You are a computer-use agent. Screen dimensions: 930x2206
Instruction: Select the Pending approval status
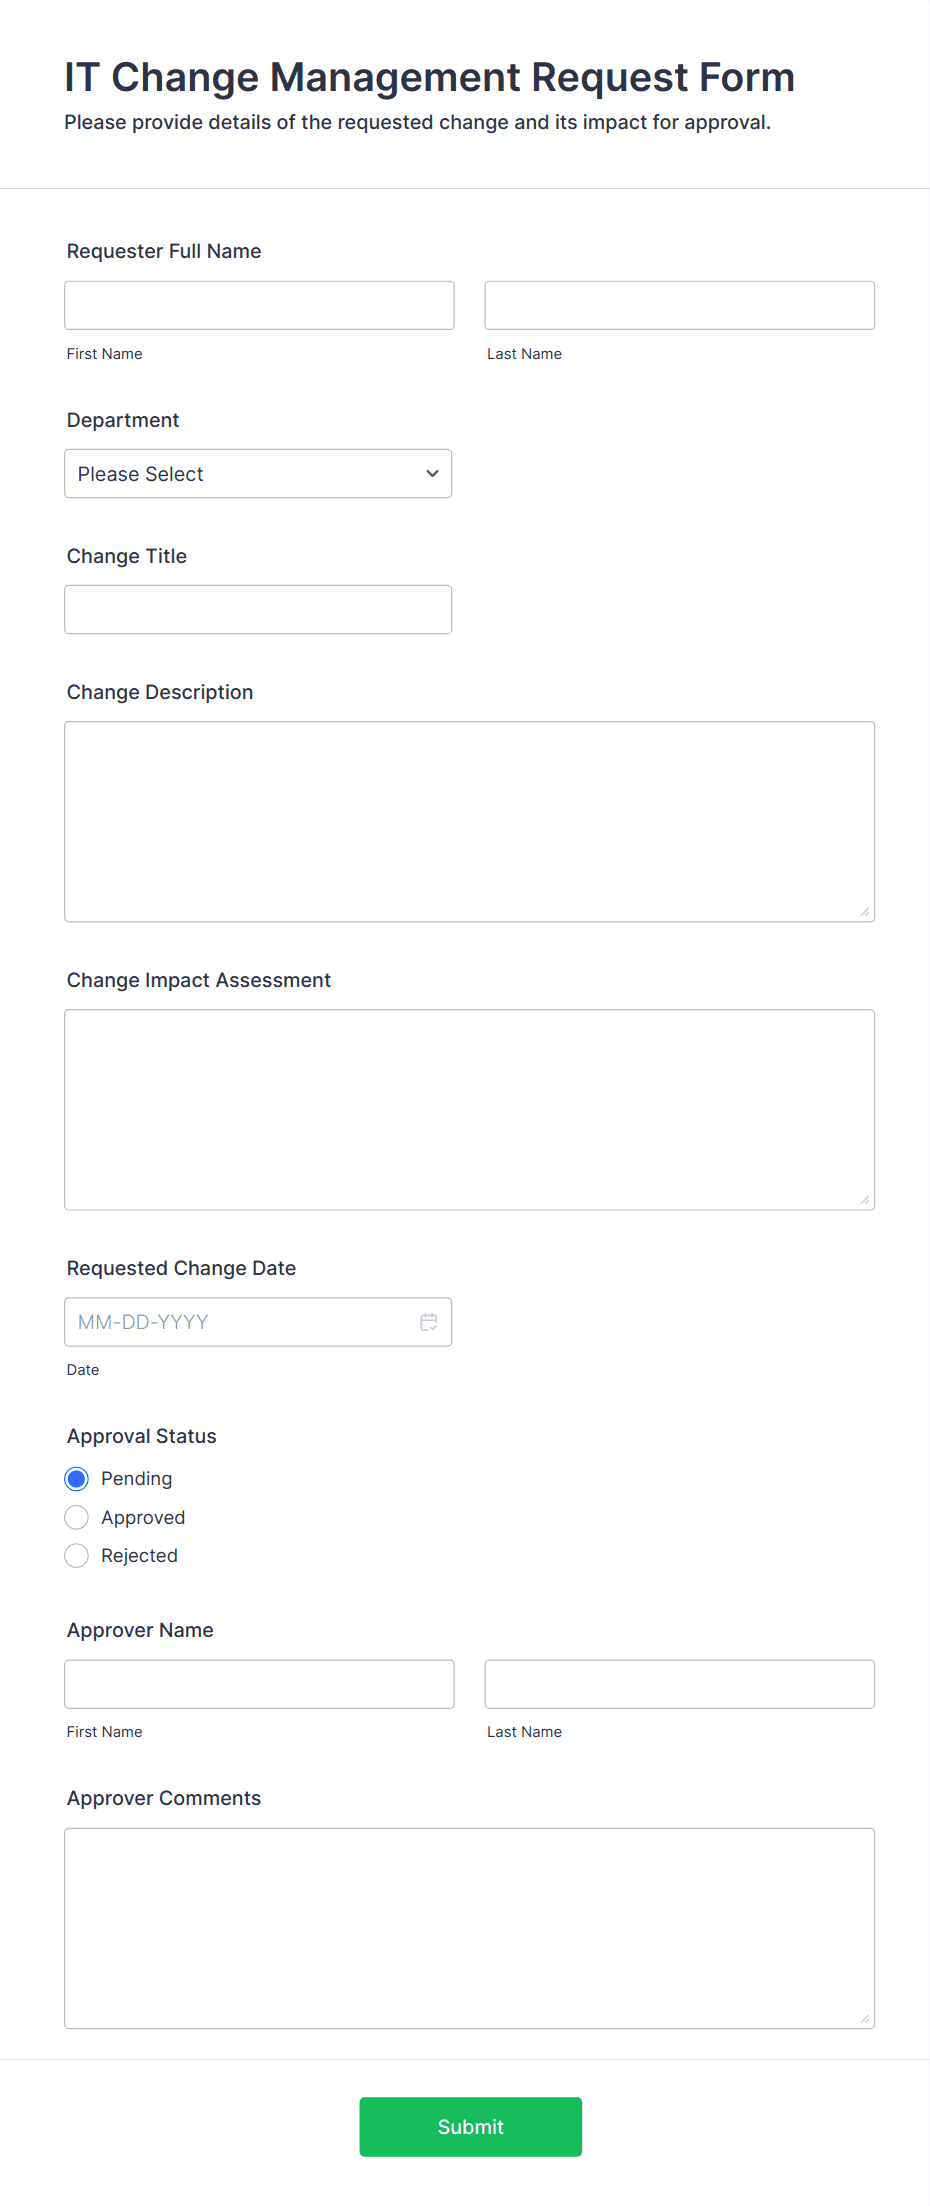(76, 1478)
